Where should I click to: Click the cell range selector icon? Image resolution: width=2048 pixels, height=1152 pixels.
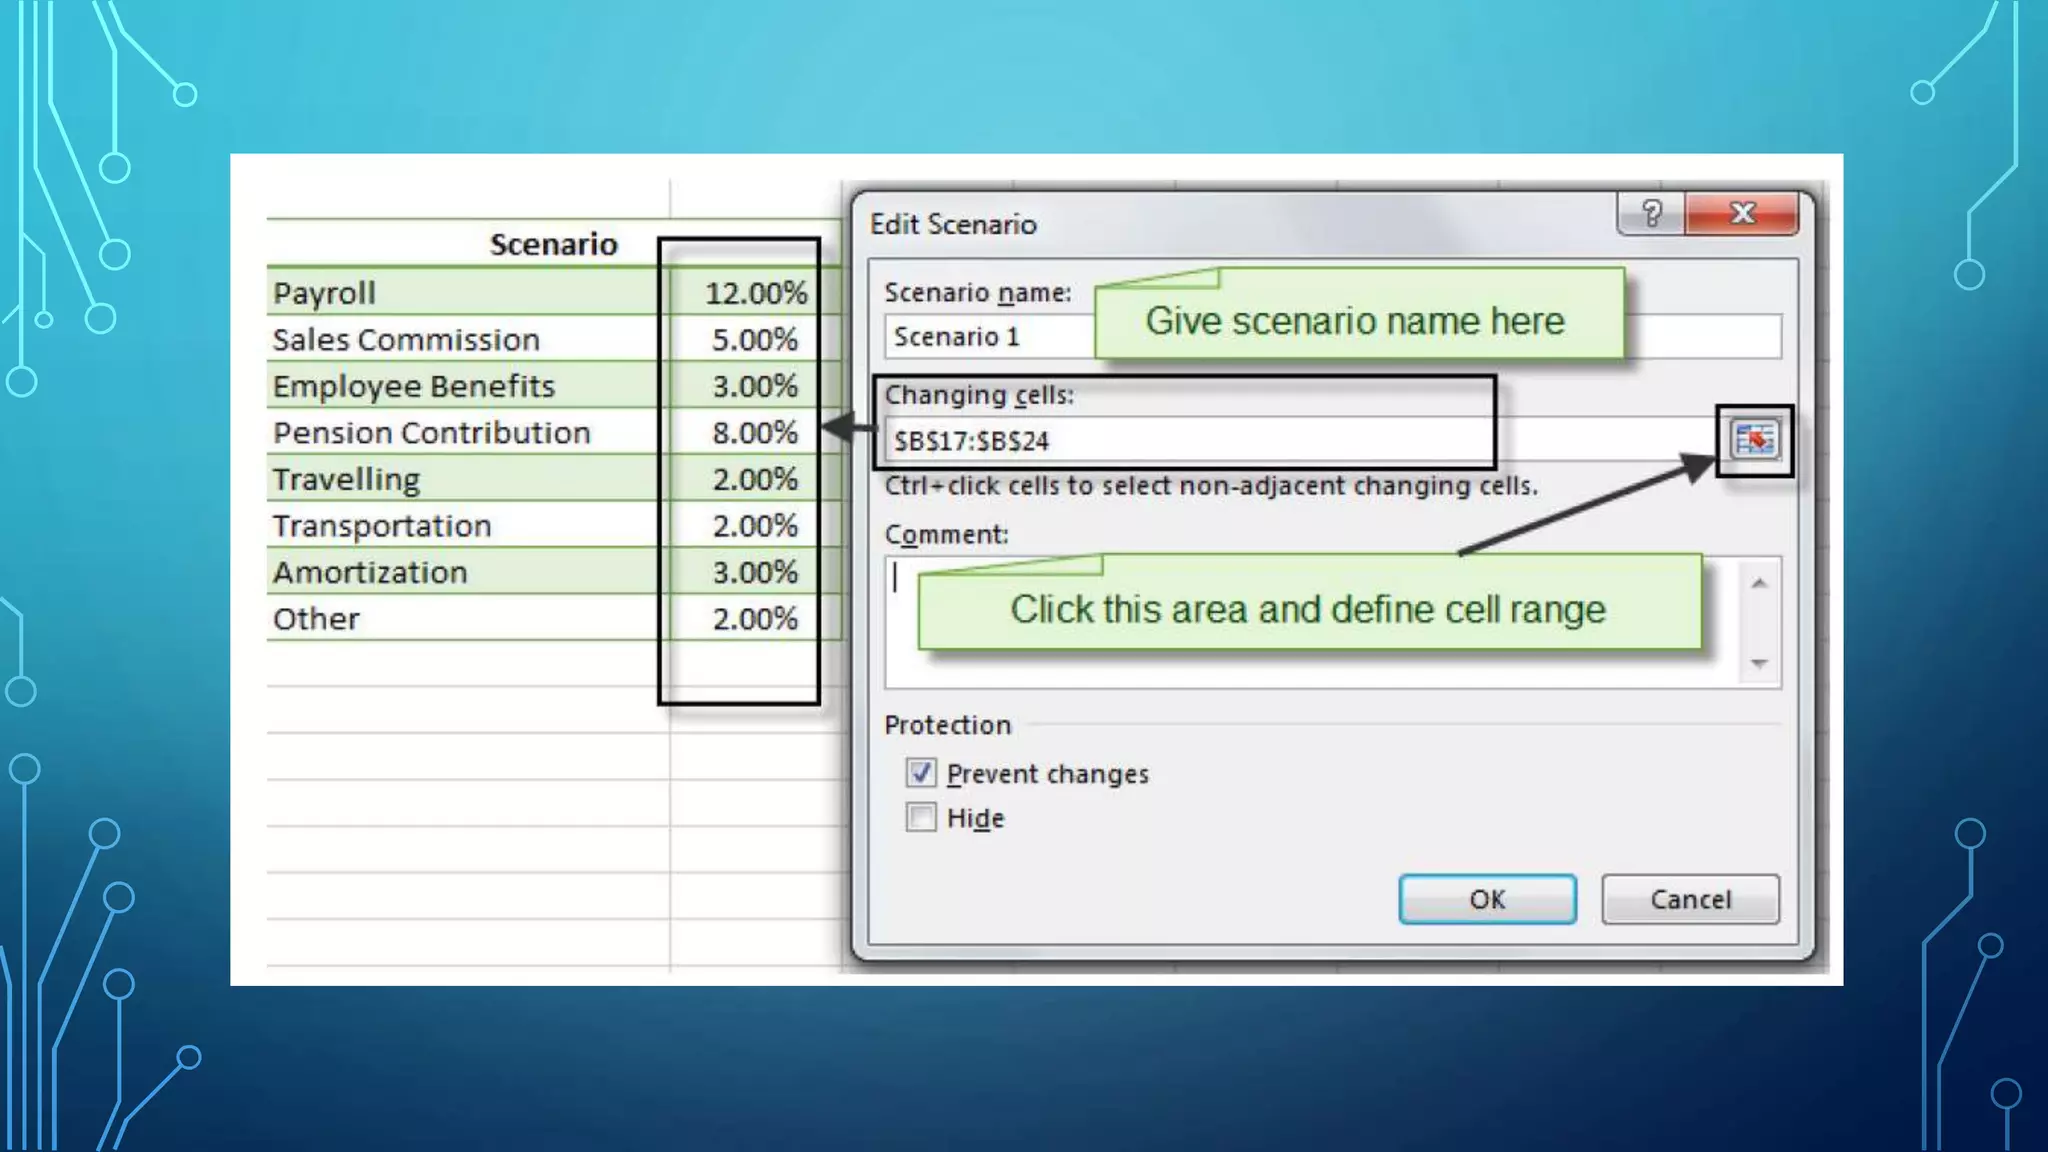[1755, 440]
